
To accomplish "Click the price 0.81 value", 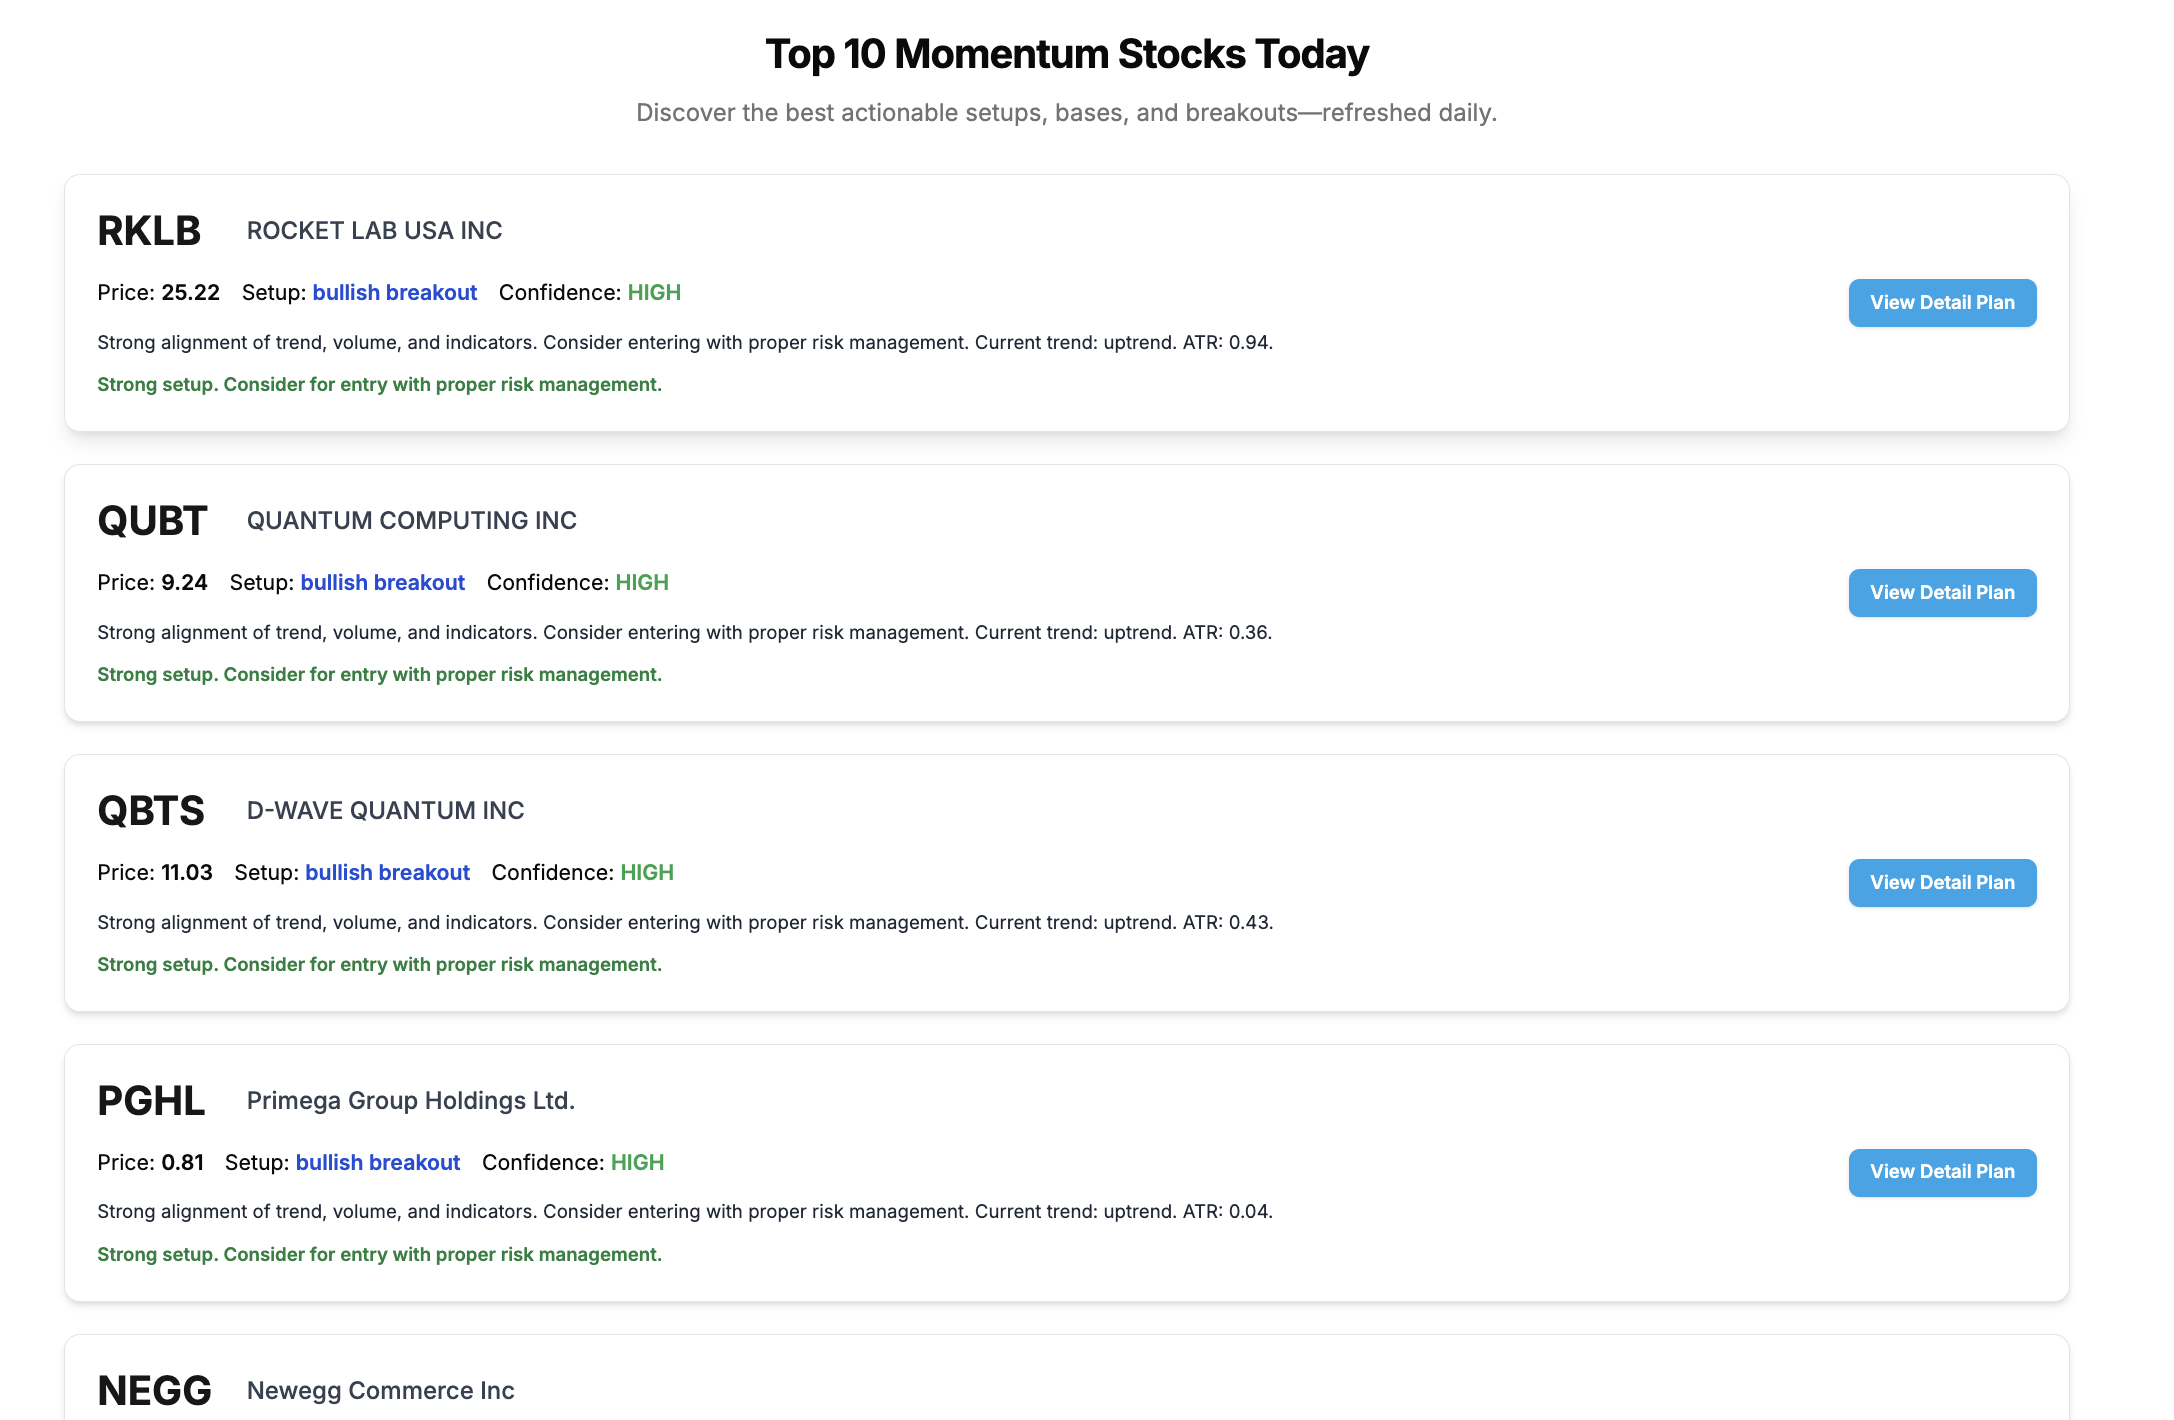I will (x=182, y=1163).
